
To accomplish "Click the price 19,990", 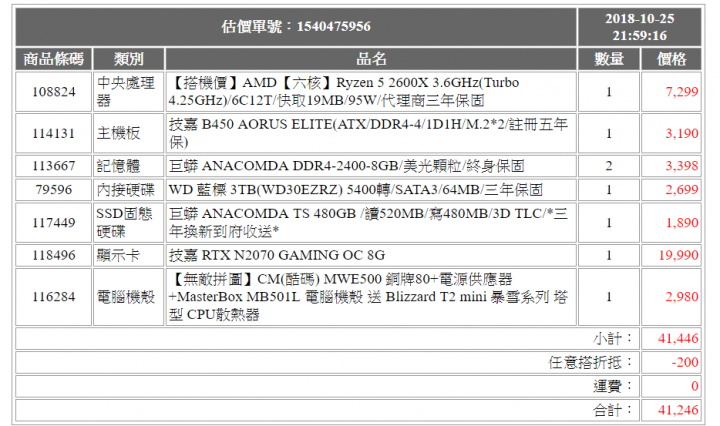I will pyautogui.click(x=679, y=256).
